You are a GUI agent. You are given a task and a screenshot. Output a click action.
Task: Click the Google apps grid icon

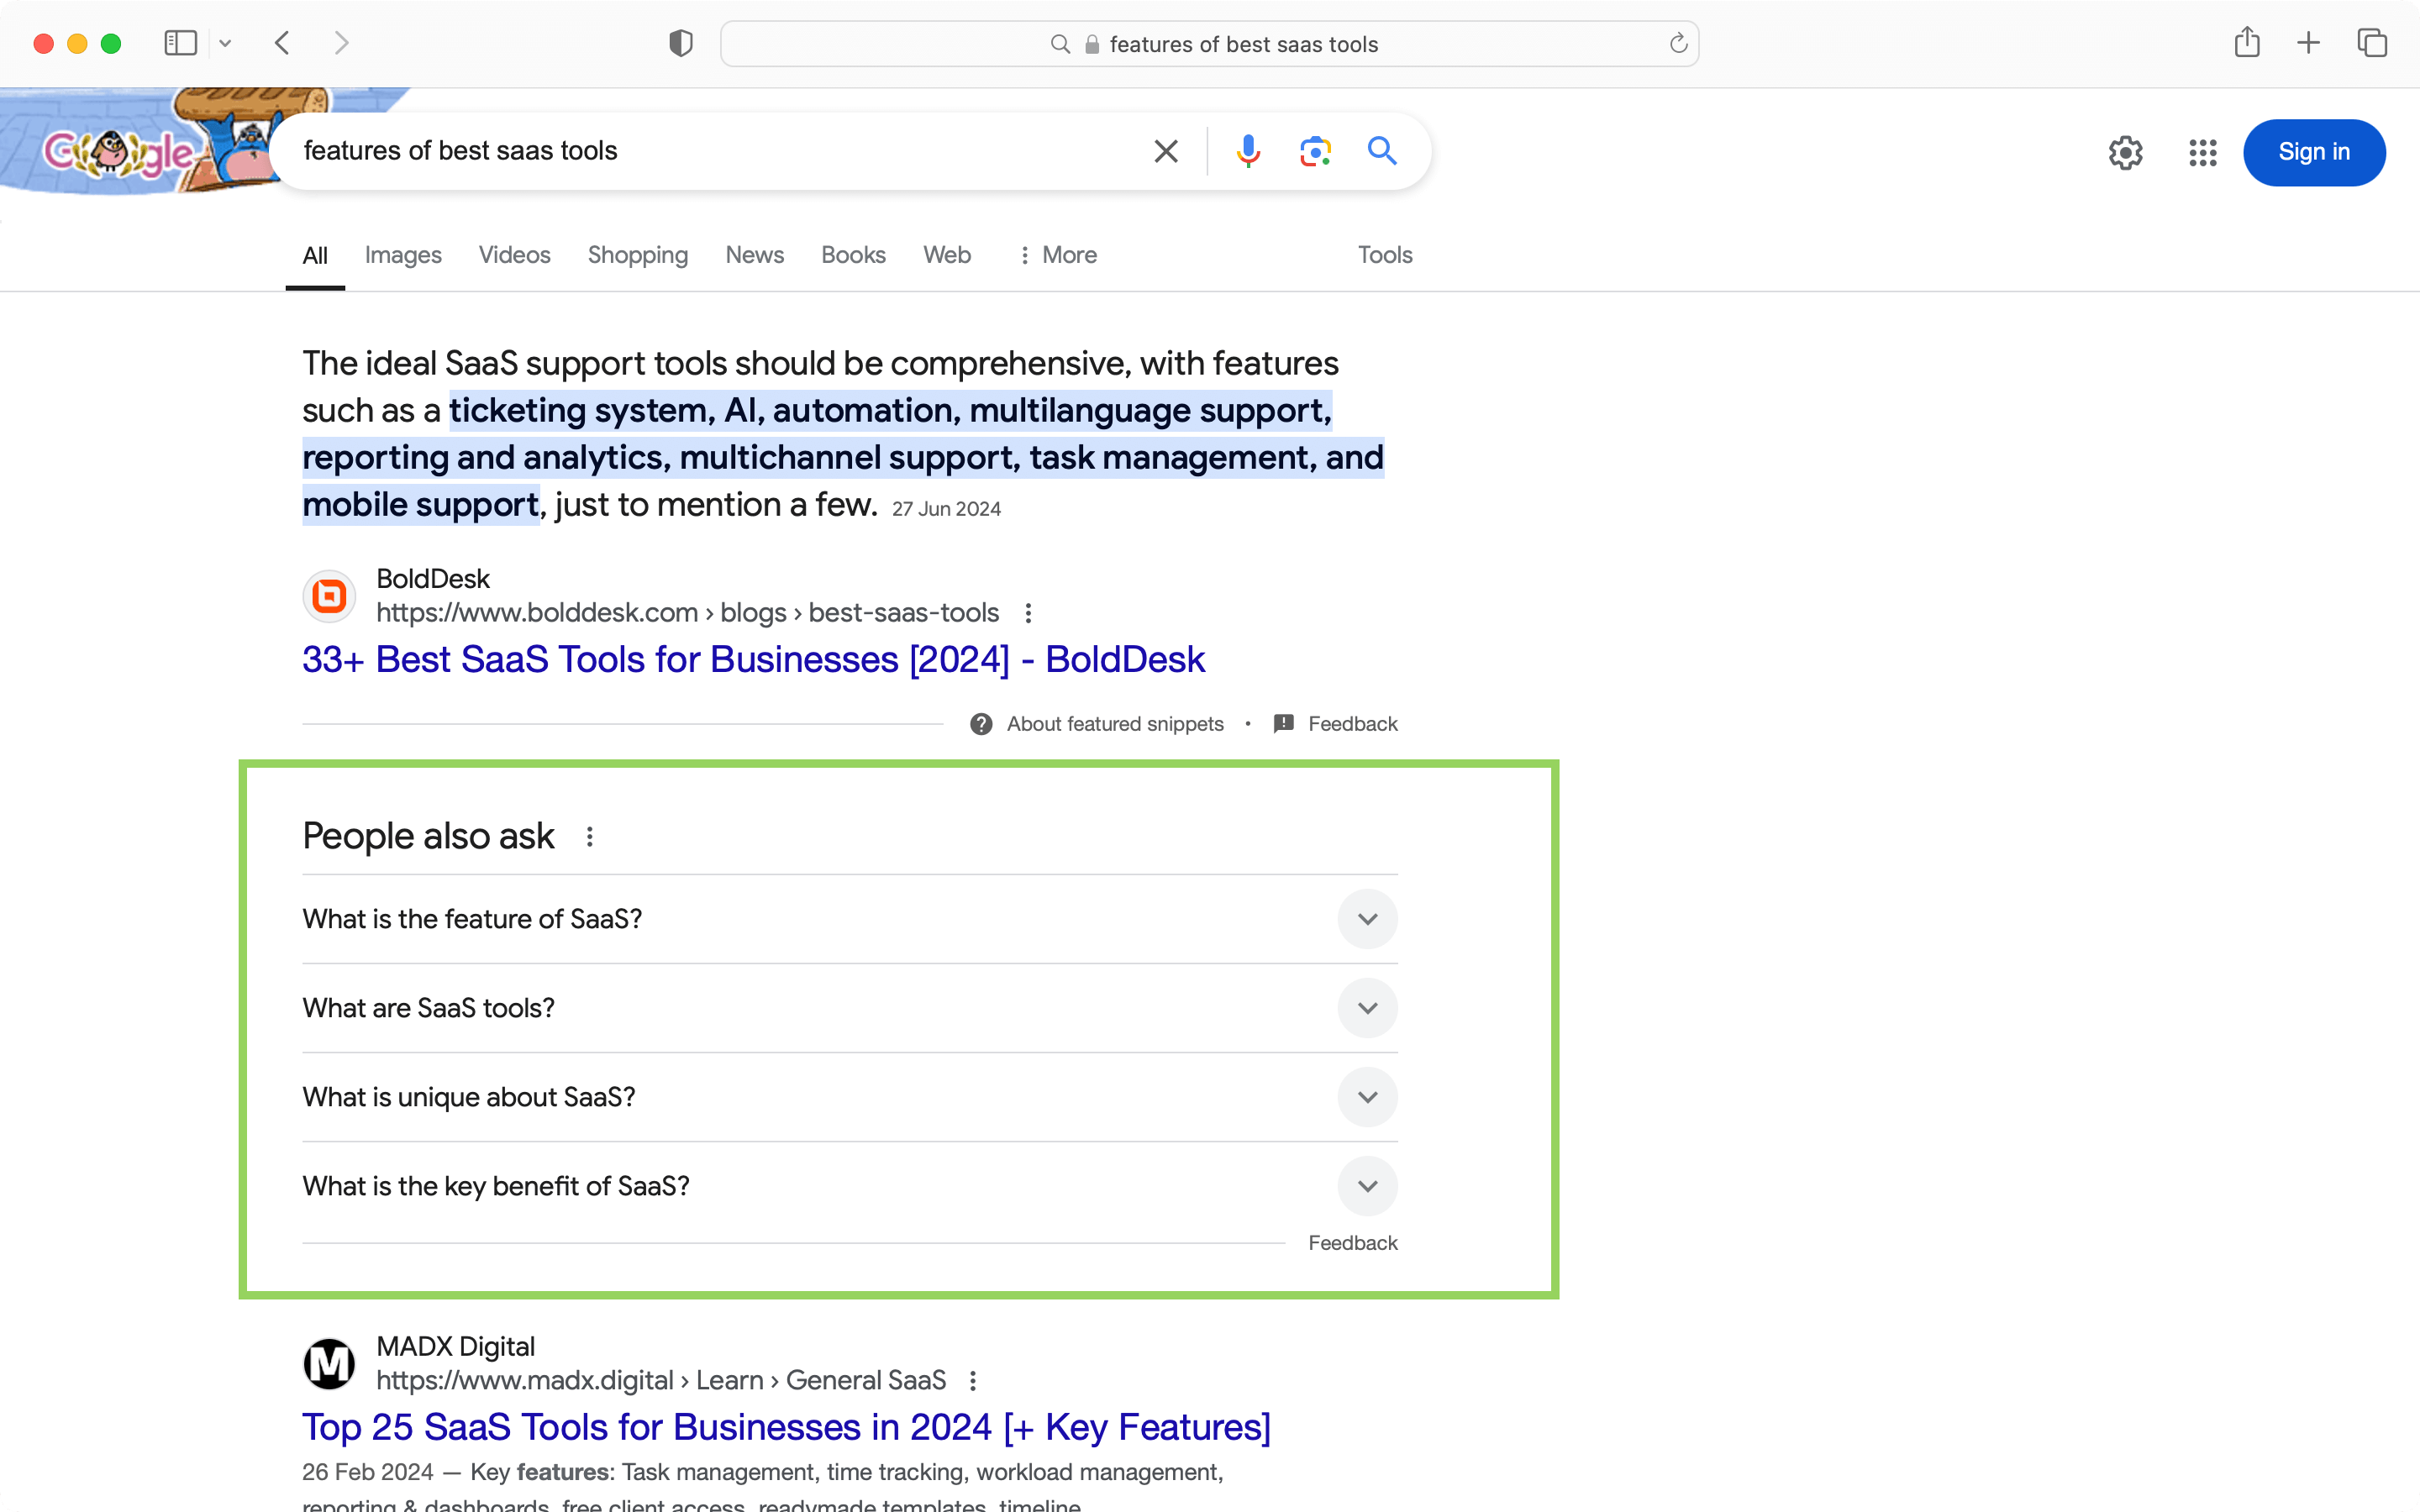click(x=2202, y=153)
